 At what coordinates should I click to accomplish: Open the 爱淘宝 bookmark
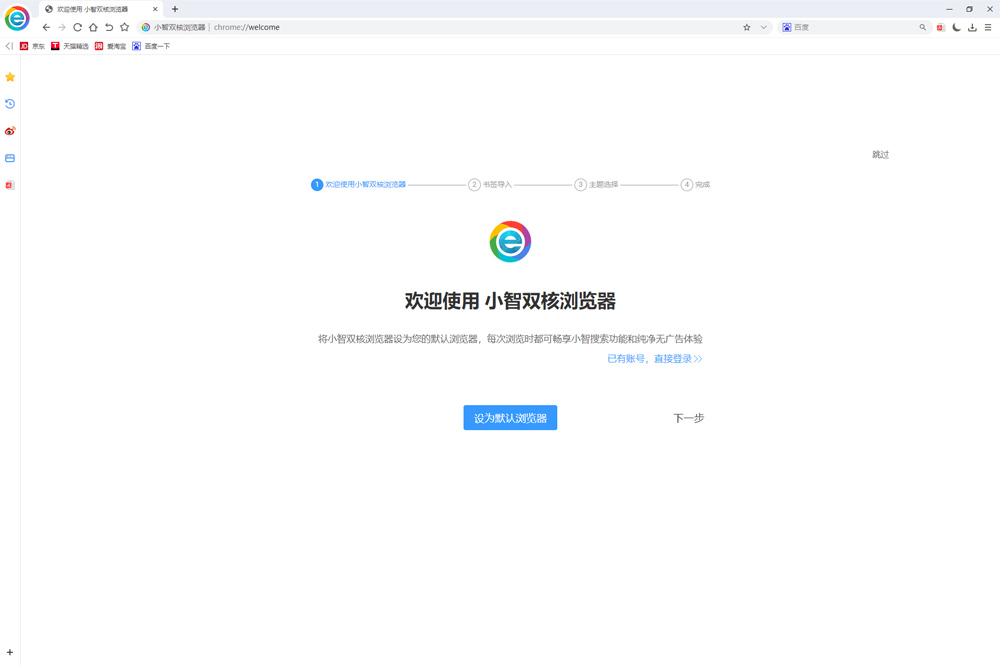pyautogui.click(x=110, y=46)
